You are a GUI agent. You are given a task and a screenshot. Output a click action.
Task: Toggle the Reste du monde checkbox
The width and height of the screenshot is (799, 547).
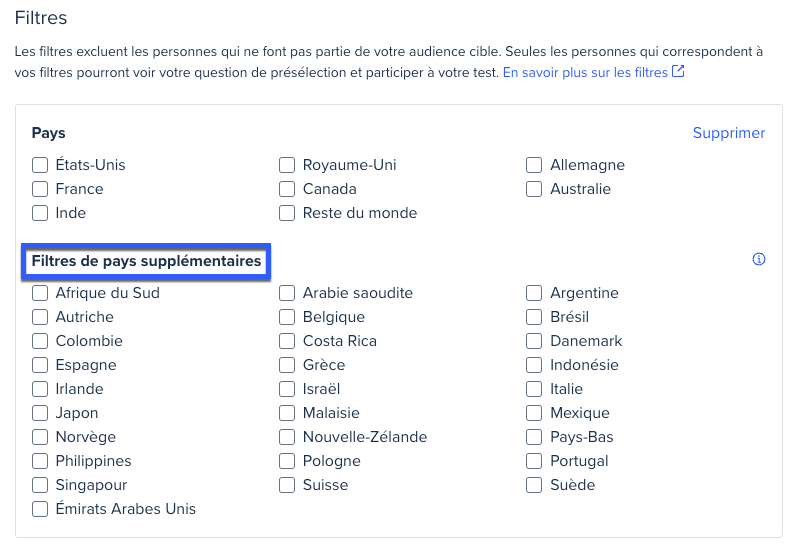[x=287, y=213]
